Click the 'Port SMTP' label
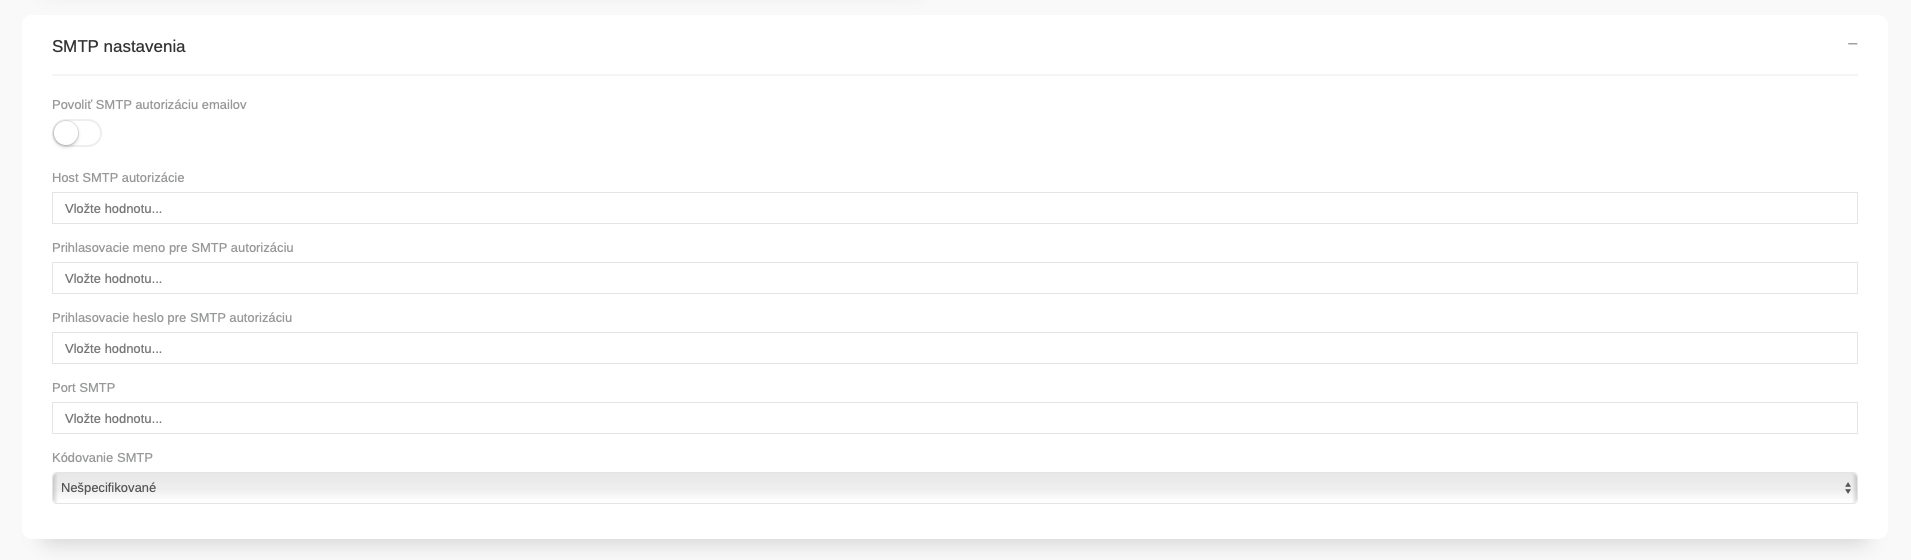The height and width of the screenshot is (560, 1911). coord(83,387)
